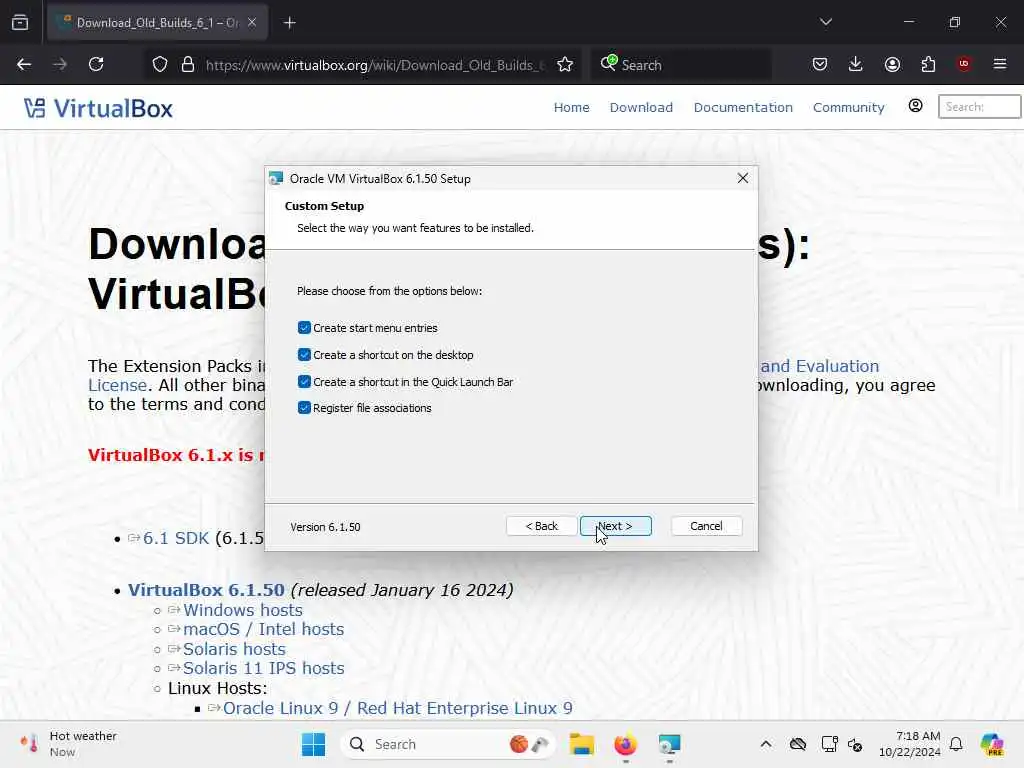1024x768 pixels.
Task: Cancel the VirtualBox installation
Action: click(706, 526)
